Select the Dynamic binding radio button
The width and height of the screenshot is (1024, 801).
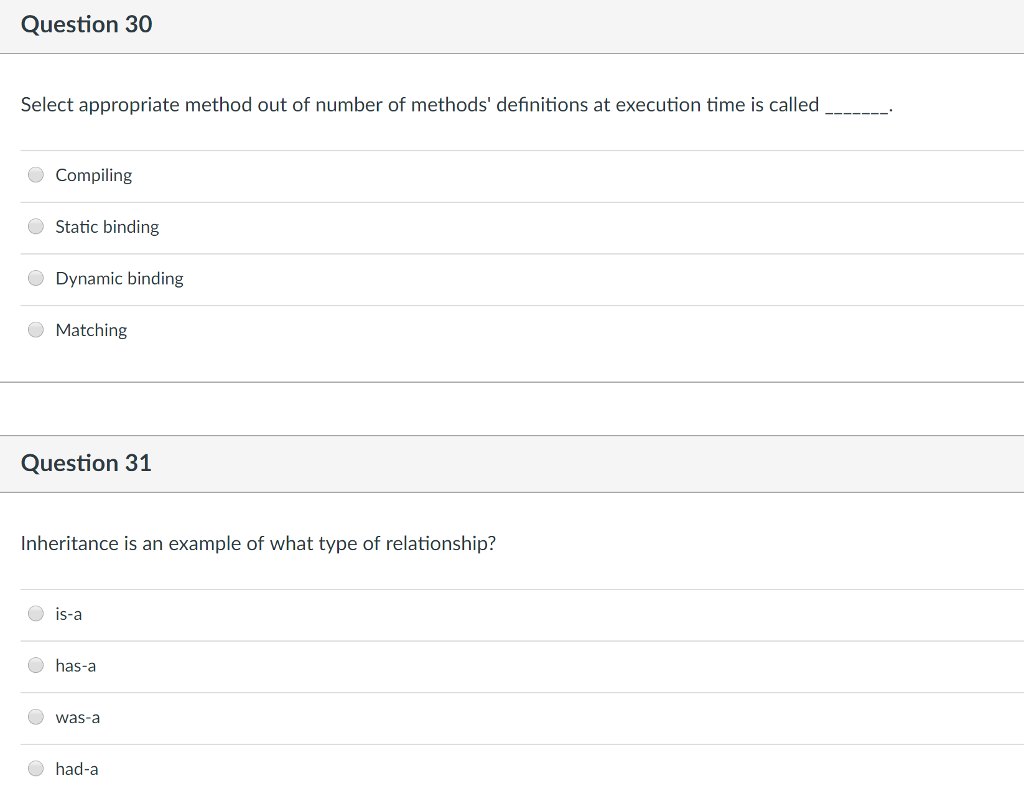pyautogui.click(x=35, y=277)
